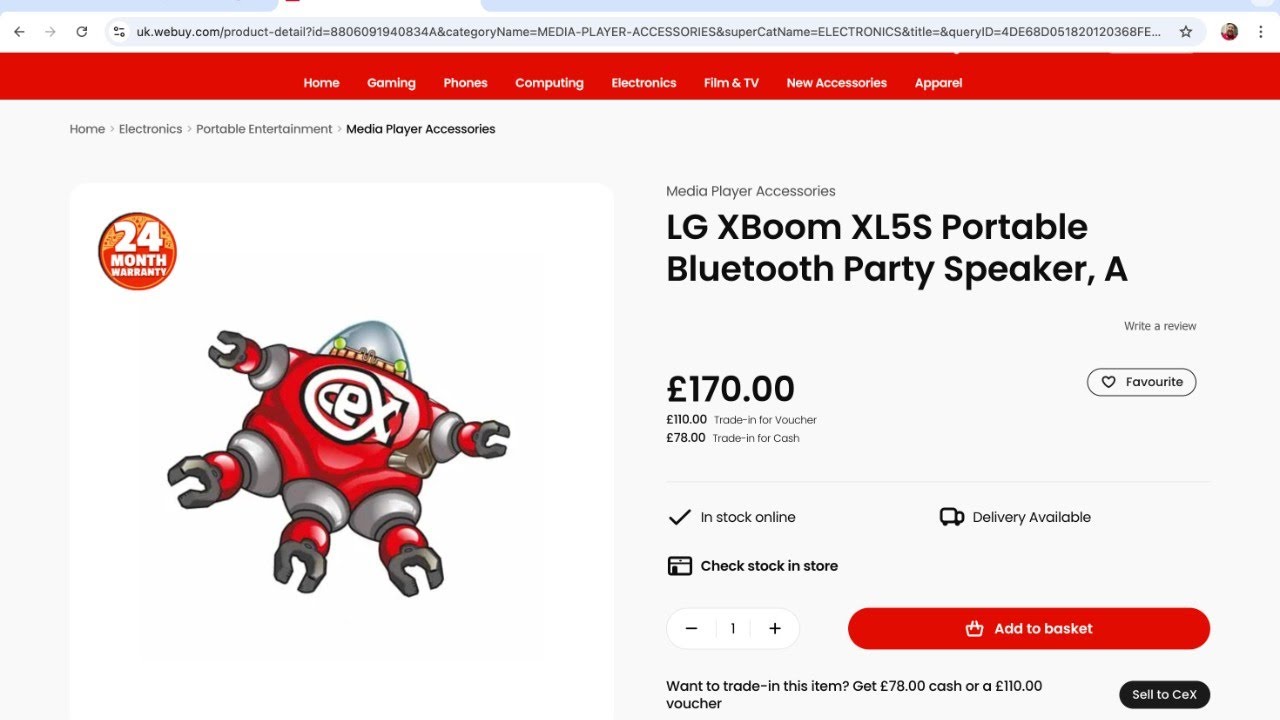The width and height of the screenshot is (1280, 720).
Task: Open Chrome three-dot menu
Action: click(1261, 32)
